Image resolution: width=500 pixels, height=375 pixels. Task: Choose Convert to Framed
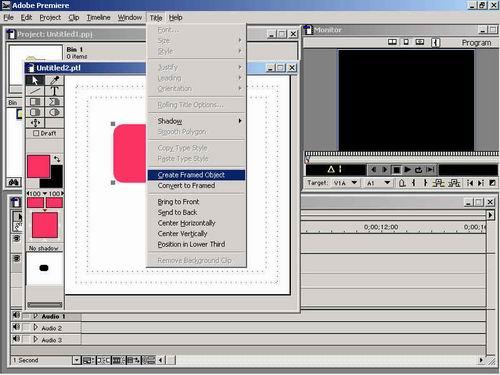(x=196, y=186)
